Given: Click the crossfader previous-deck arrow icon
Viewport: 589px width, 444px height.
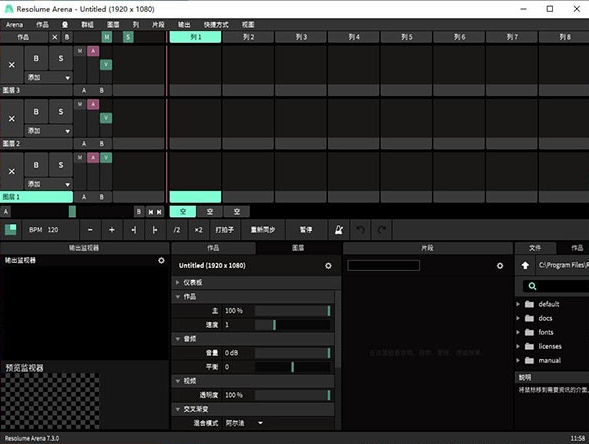Looking at the screenshot, I should tap(150, 212).
